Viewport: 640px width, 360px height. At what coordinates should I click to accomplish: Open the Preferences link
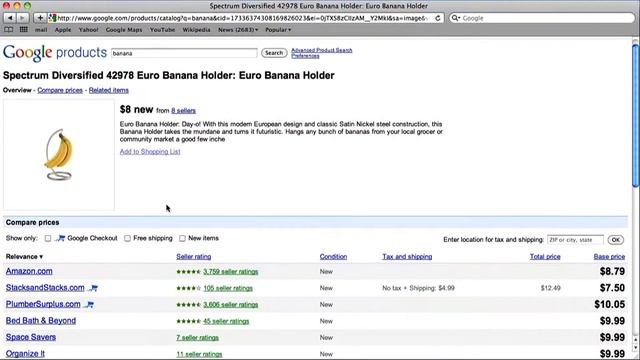(305, 56)
